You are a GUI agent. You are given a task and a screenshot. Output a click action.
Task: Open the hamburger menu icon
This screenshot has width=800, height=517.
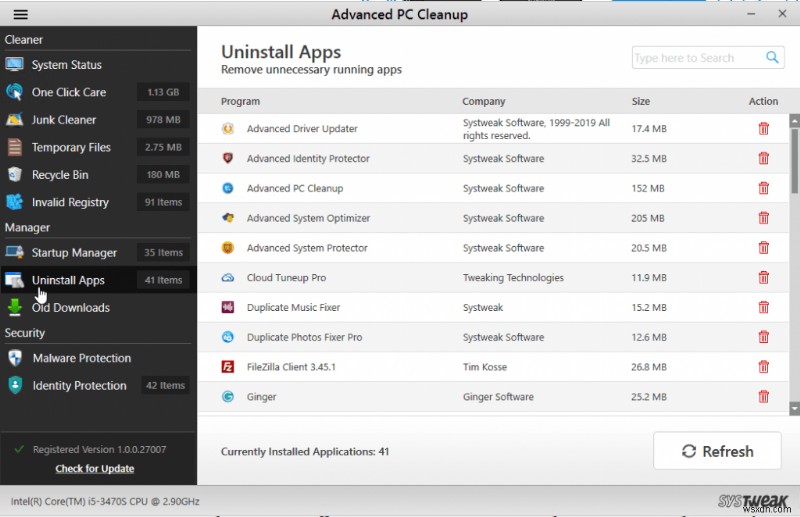pos(20,15)
